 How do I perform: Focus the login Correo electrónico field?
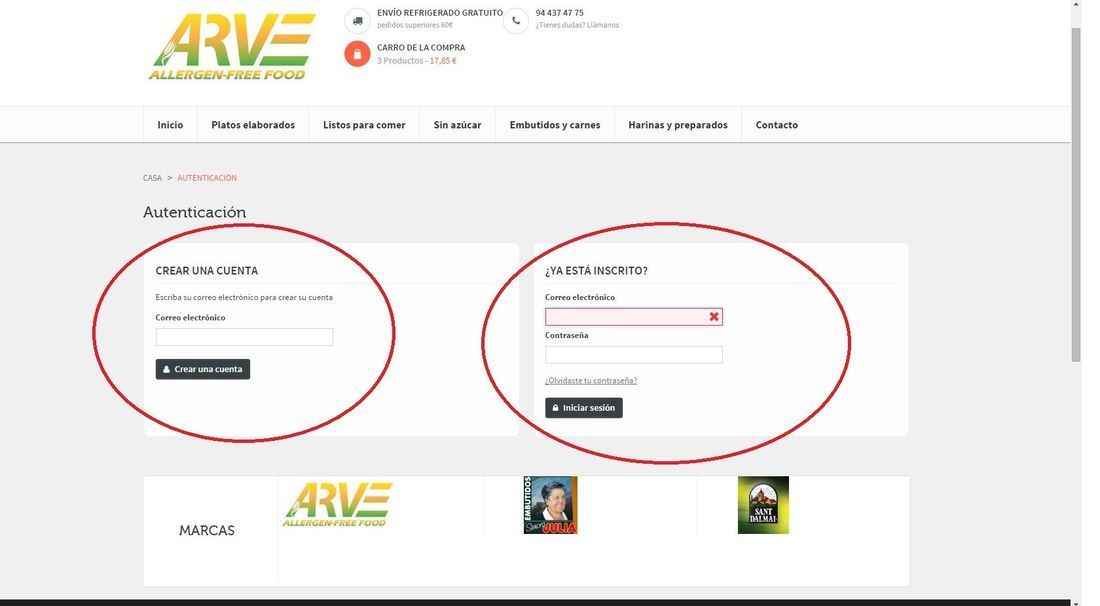[x=633, y=316]
